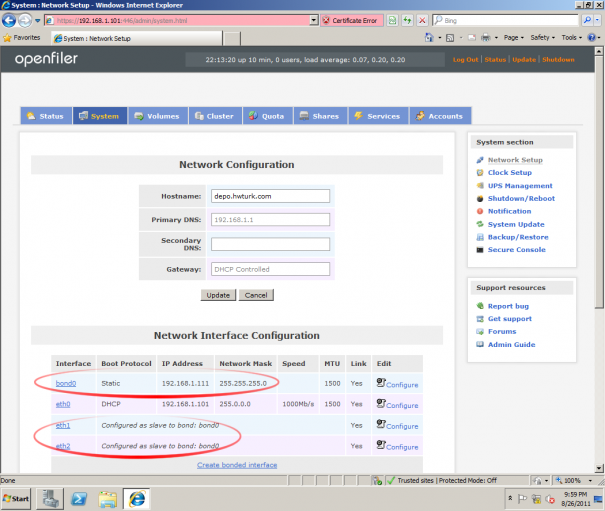Click the Get support link

tap(509, 319)
